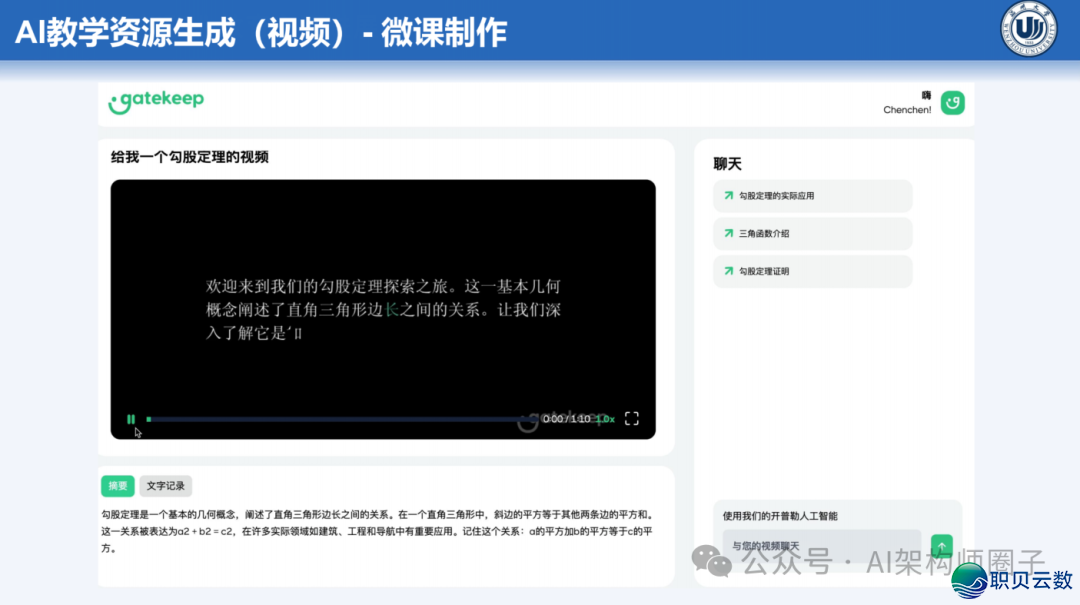Select the 三角函数介绍 chat suggestion

tap(812, 233)
